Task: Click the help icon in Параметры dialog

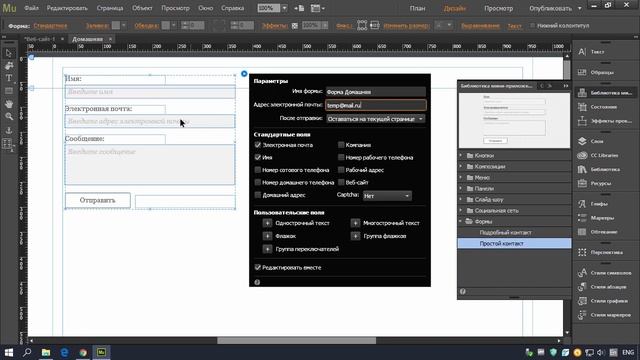Action: pyautogui.click(x=257, y=282)
